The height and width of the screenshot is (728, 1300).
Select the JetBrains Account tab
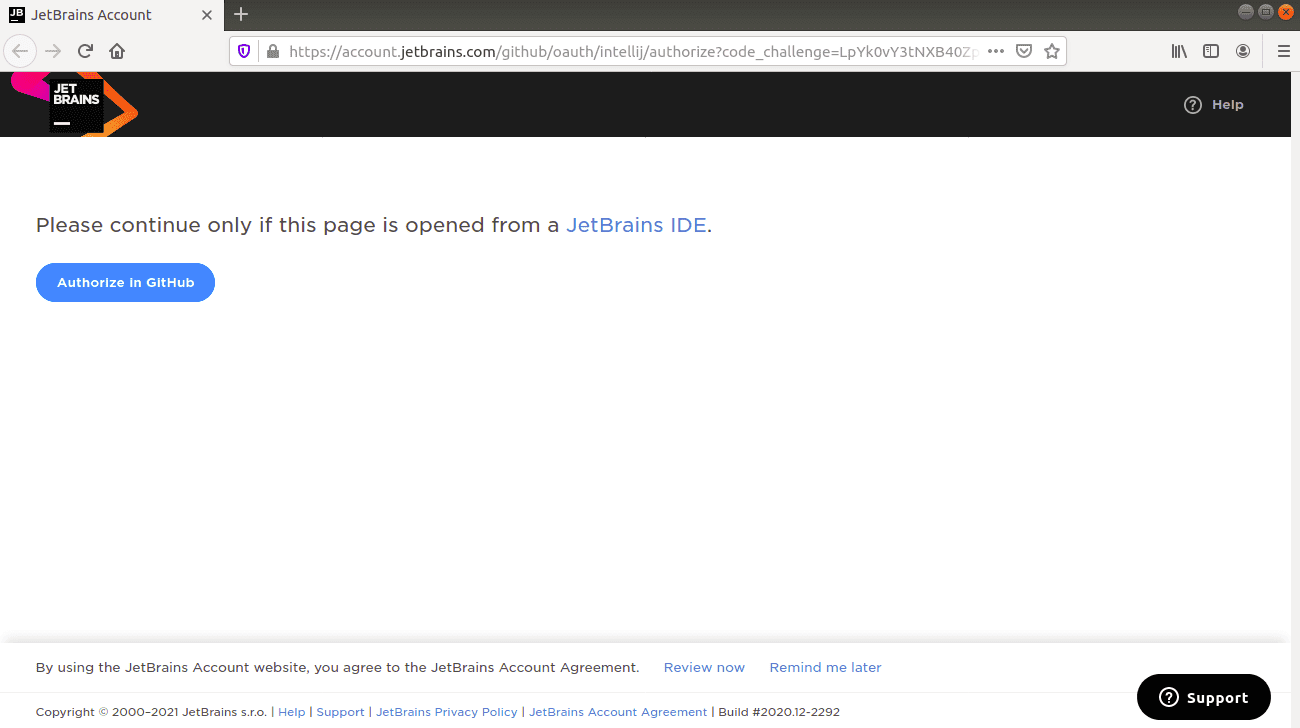[x=112, y=14]
